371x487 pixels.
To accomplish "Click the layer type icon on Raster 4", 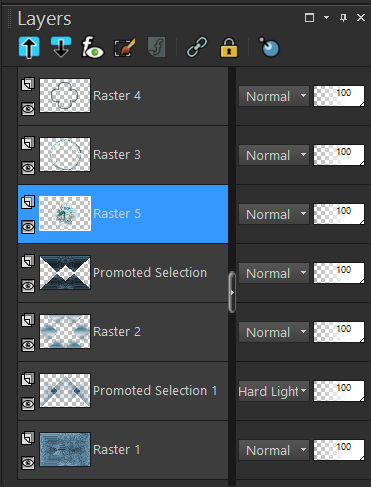I will coord(28,84).
